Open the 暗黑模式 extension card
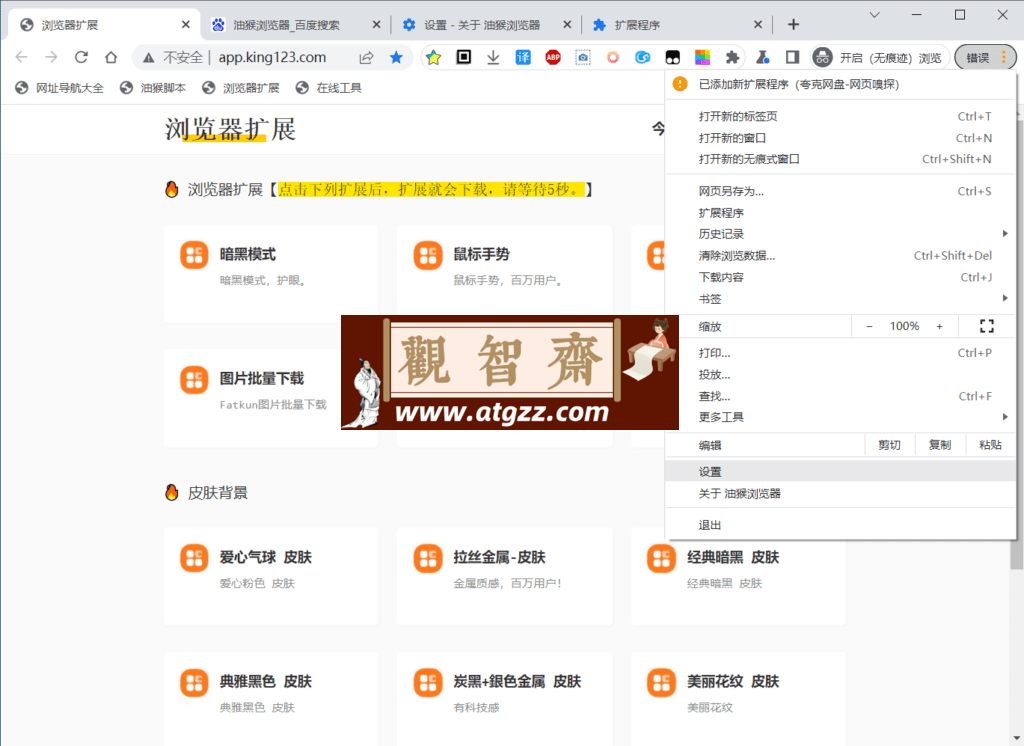This screenshot has height=746, width=1024. point(271,273)
